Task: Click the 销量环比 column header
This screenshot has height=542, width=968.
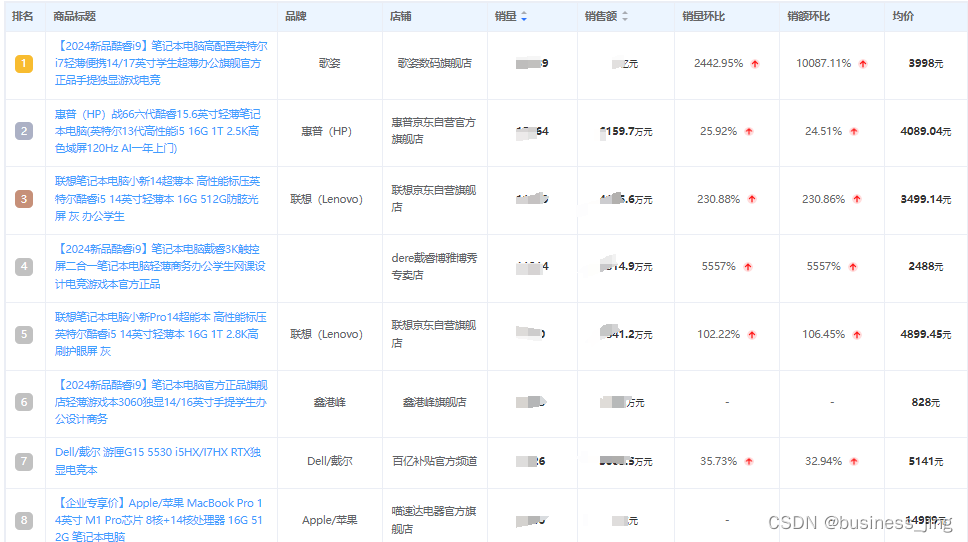Action: 703,17
